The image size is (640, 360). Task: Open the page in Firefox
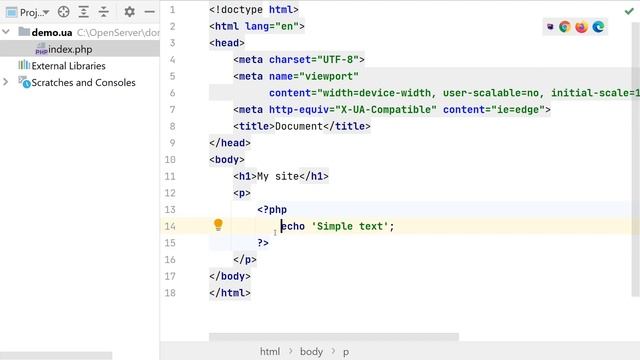point(581,27)
